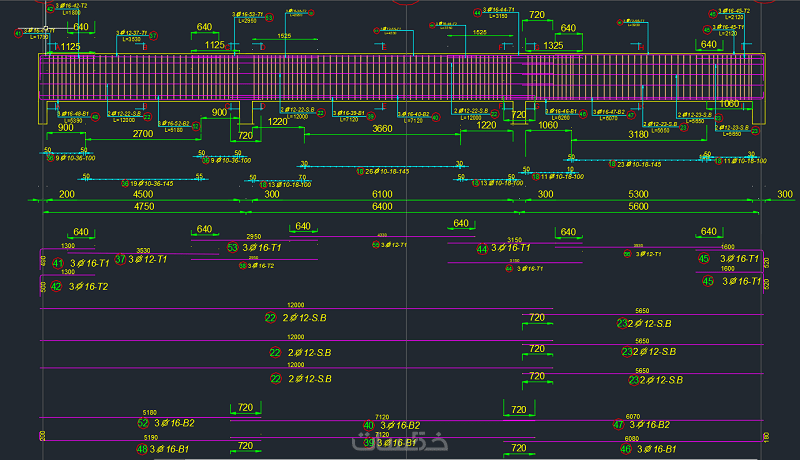This screenshot has width=800, height=460.
Task: Pick the clear span dimension "5300"
Action: (638, 194)
